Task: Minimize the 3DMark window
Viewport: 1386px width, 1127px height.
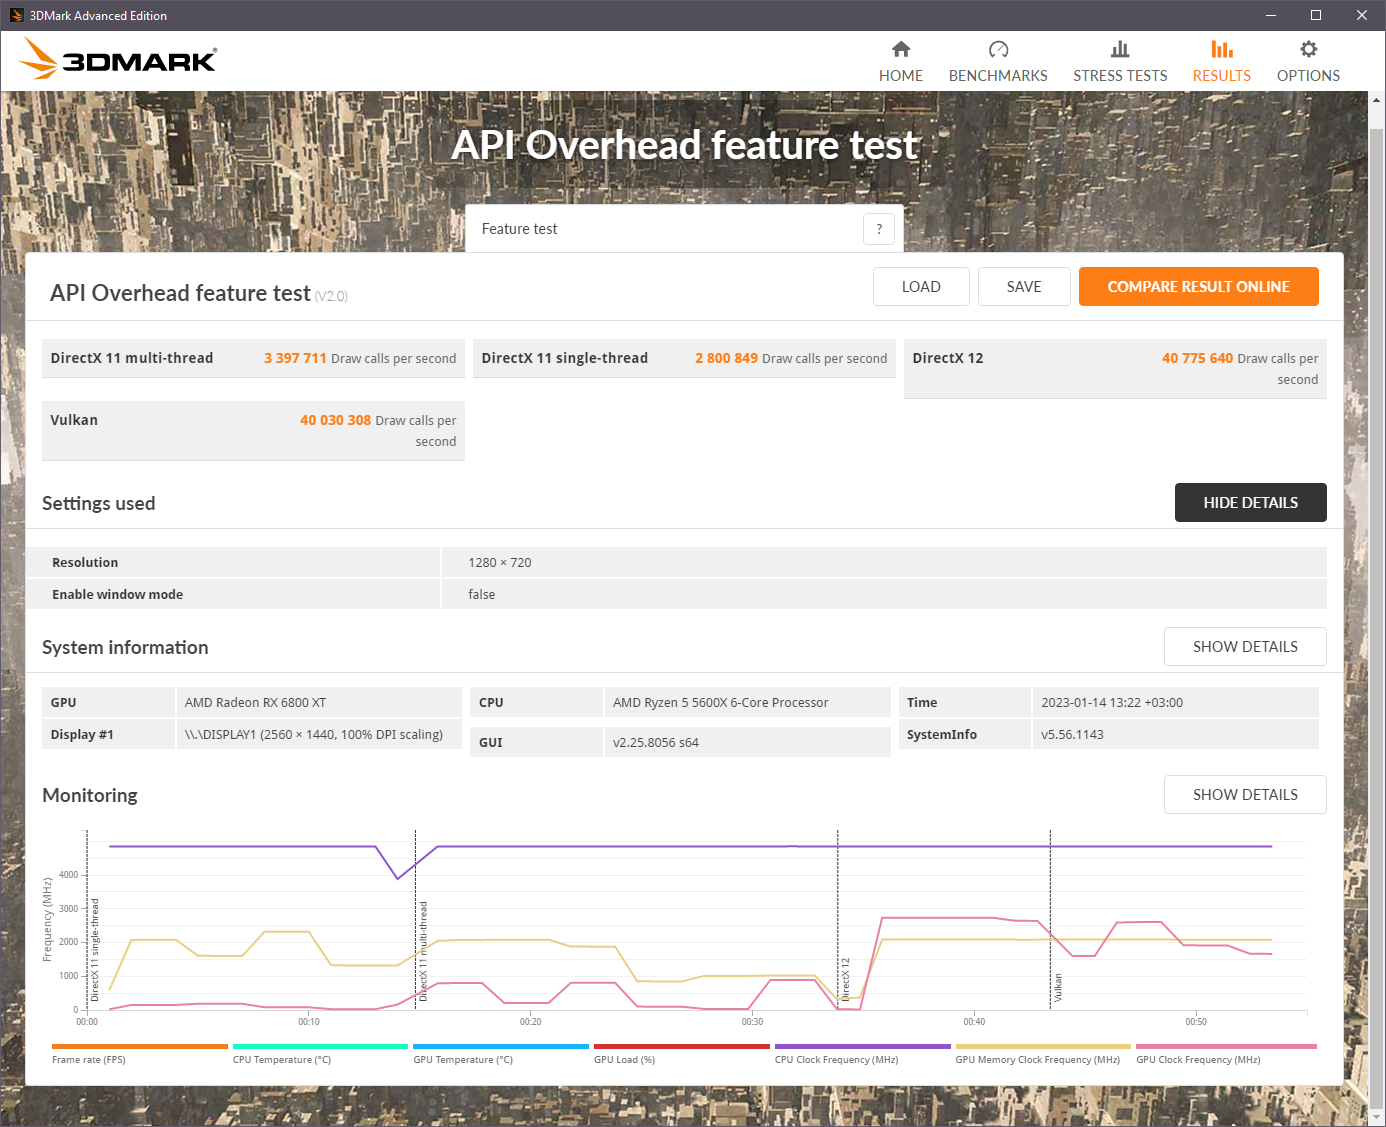Action: point(1271,15)
